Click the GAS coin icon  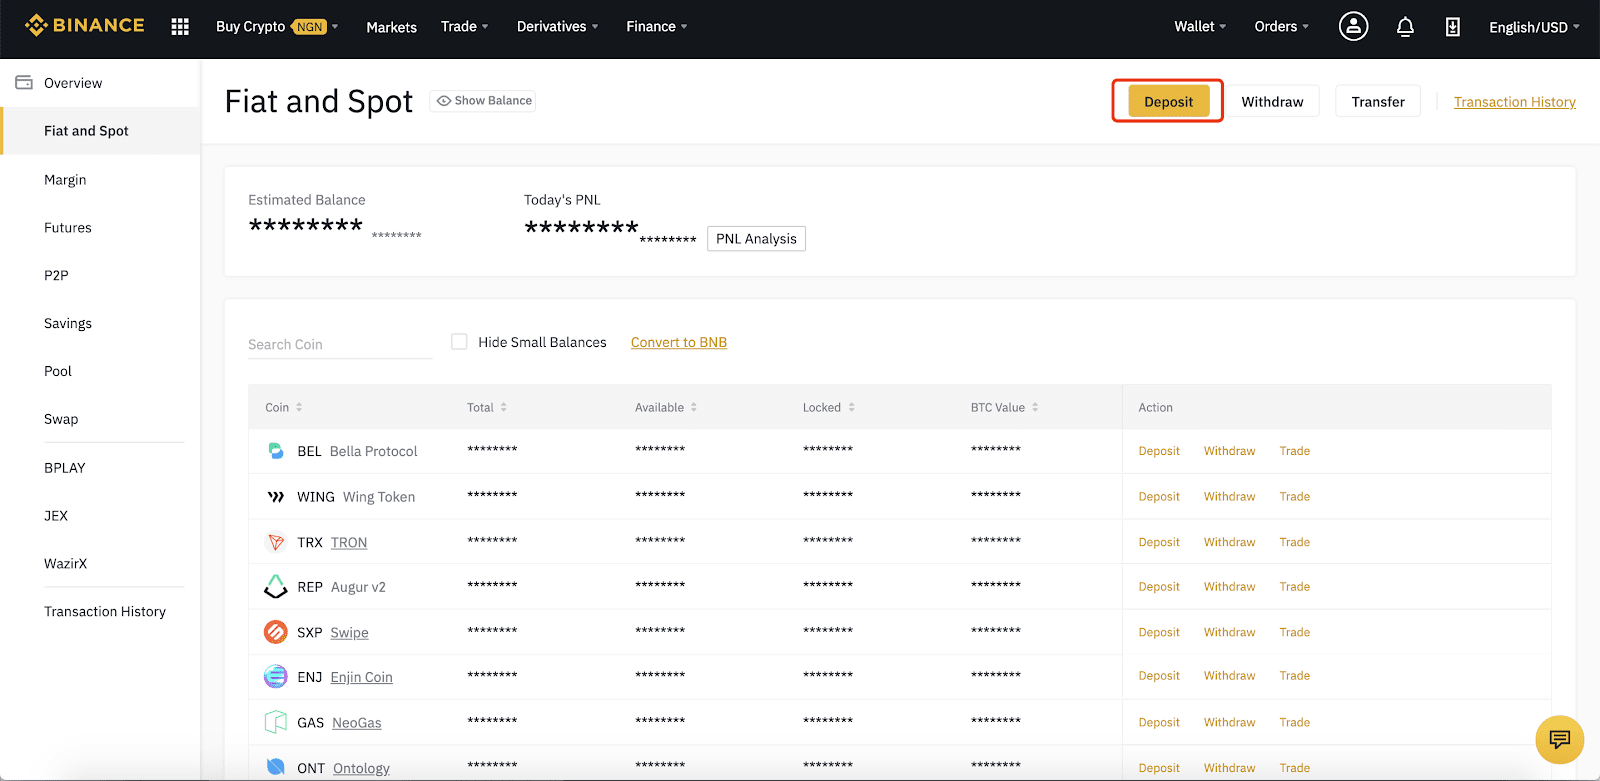tap(276, 722)
